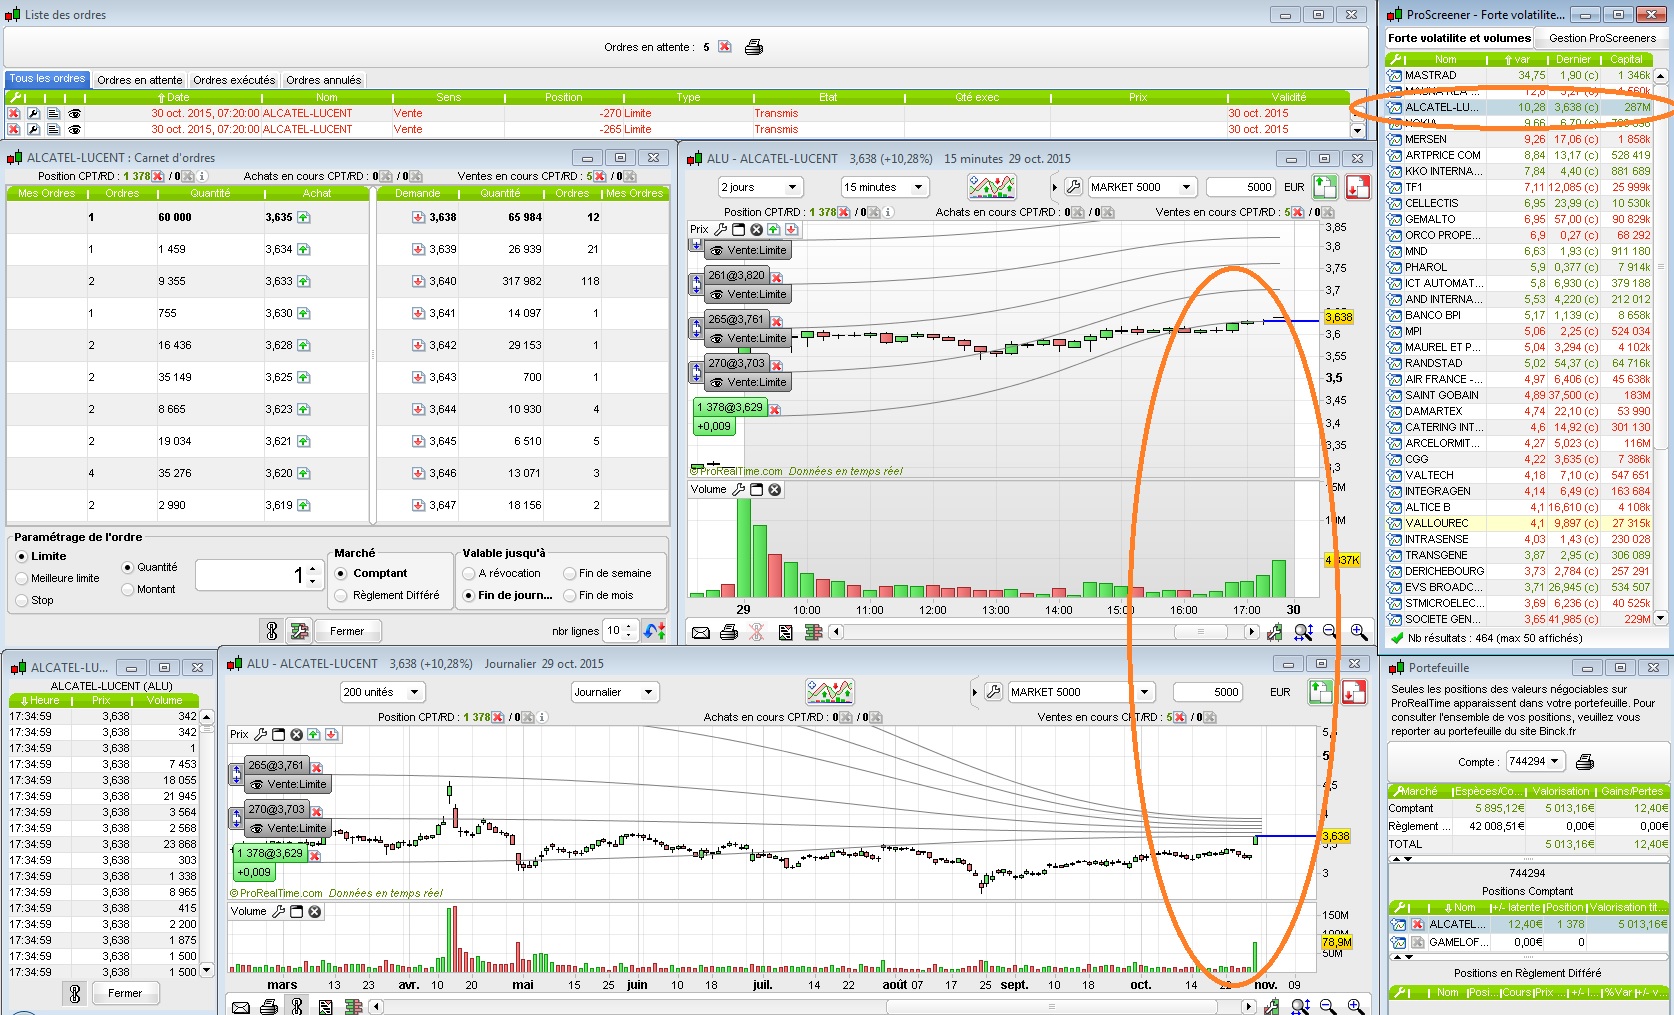Open Gestion ProScreeners tab
Viewport: 1674px width, 1015px height.
[1602, 38]
